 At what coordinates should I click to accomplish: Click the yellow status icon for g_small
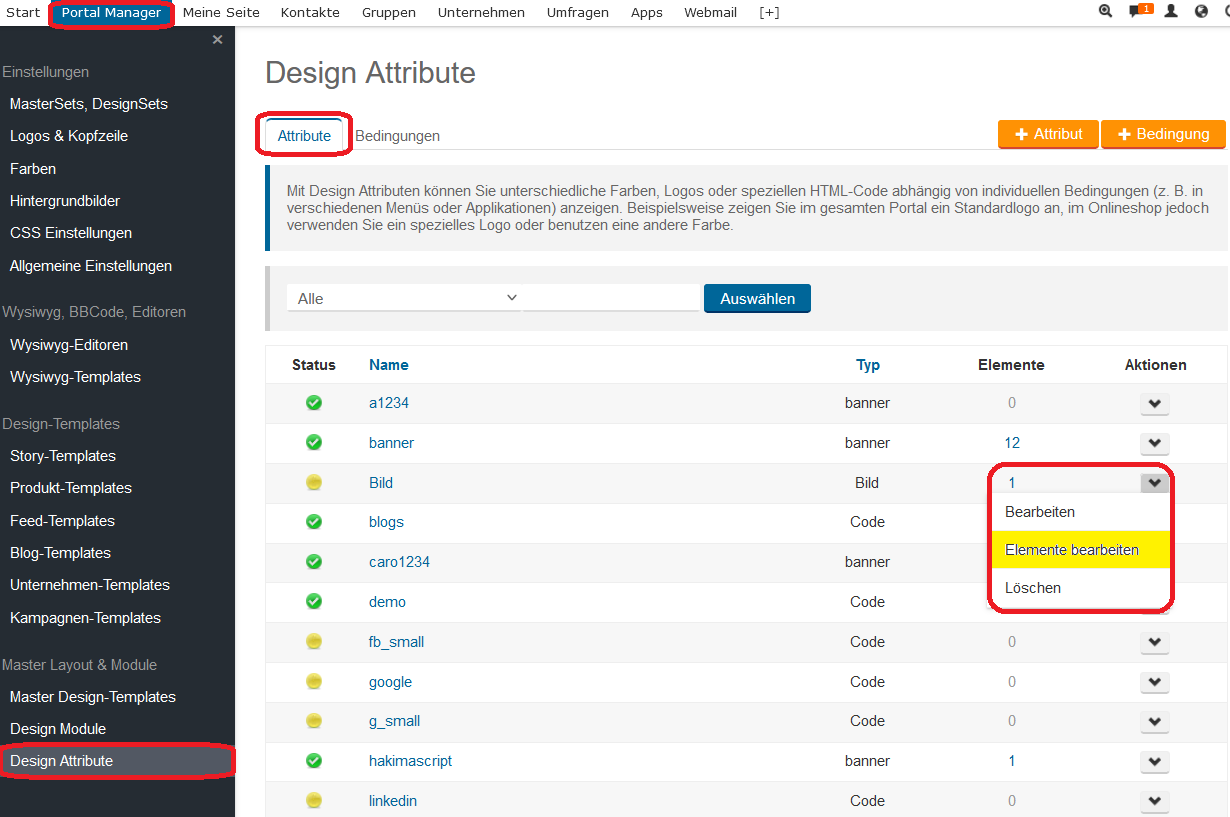click(314, 721)
